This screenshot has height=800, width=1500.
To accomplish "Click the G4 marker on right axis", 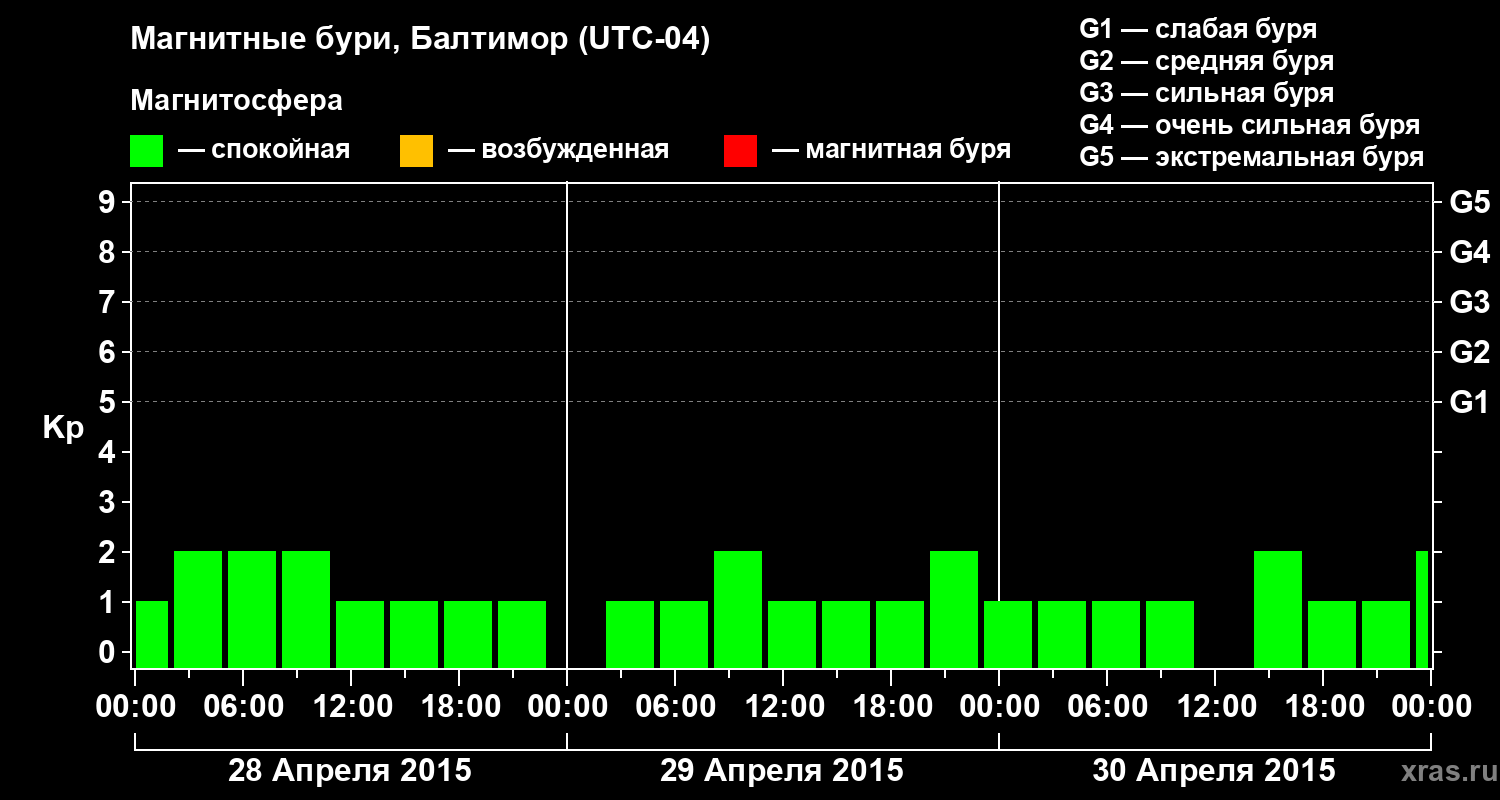I will pyautogui.click(x=1469, y=253).
